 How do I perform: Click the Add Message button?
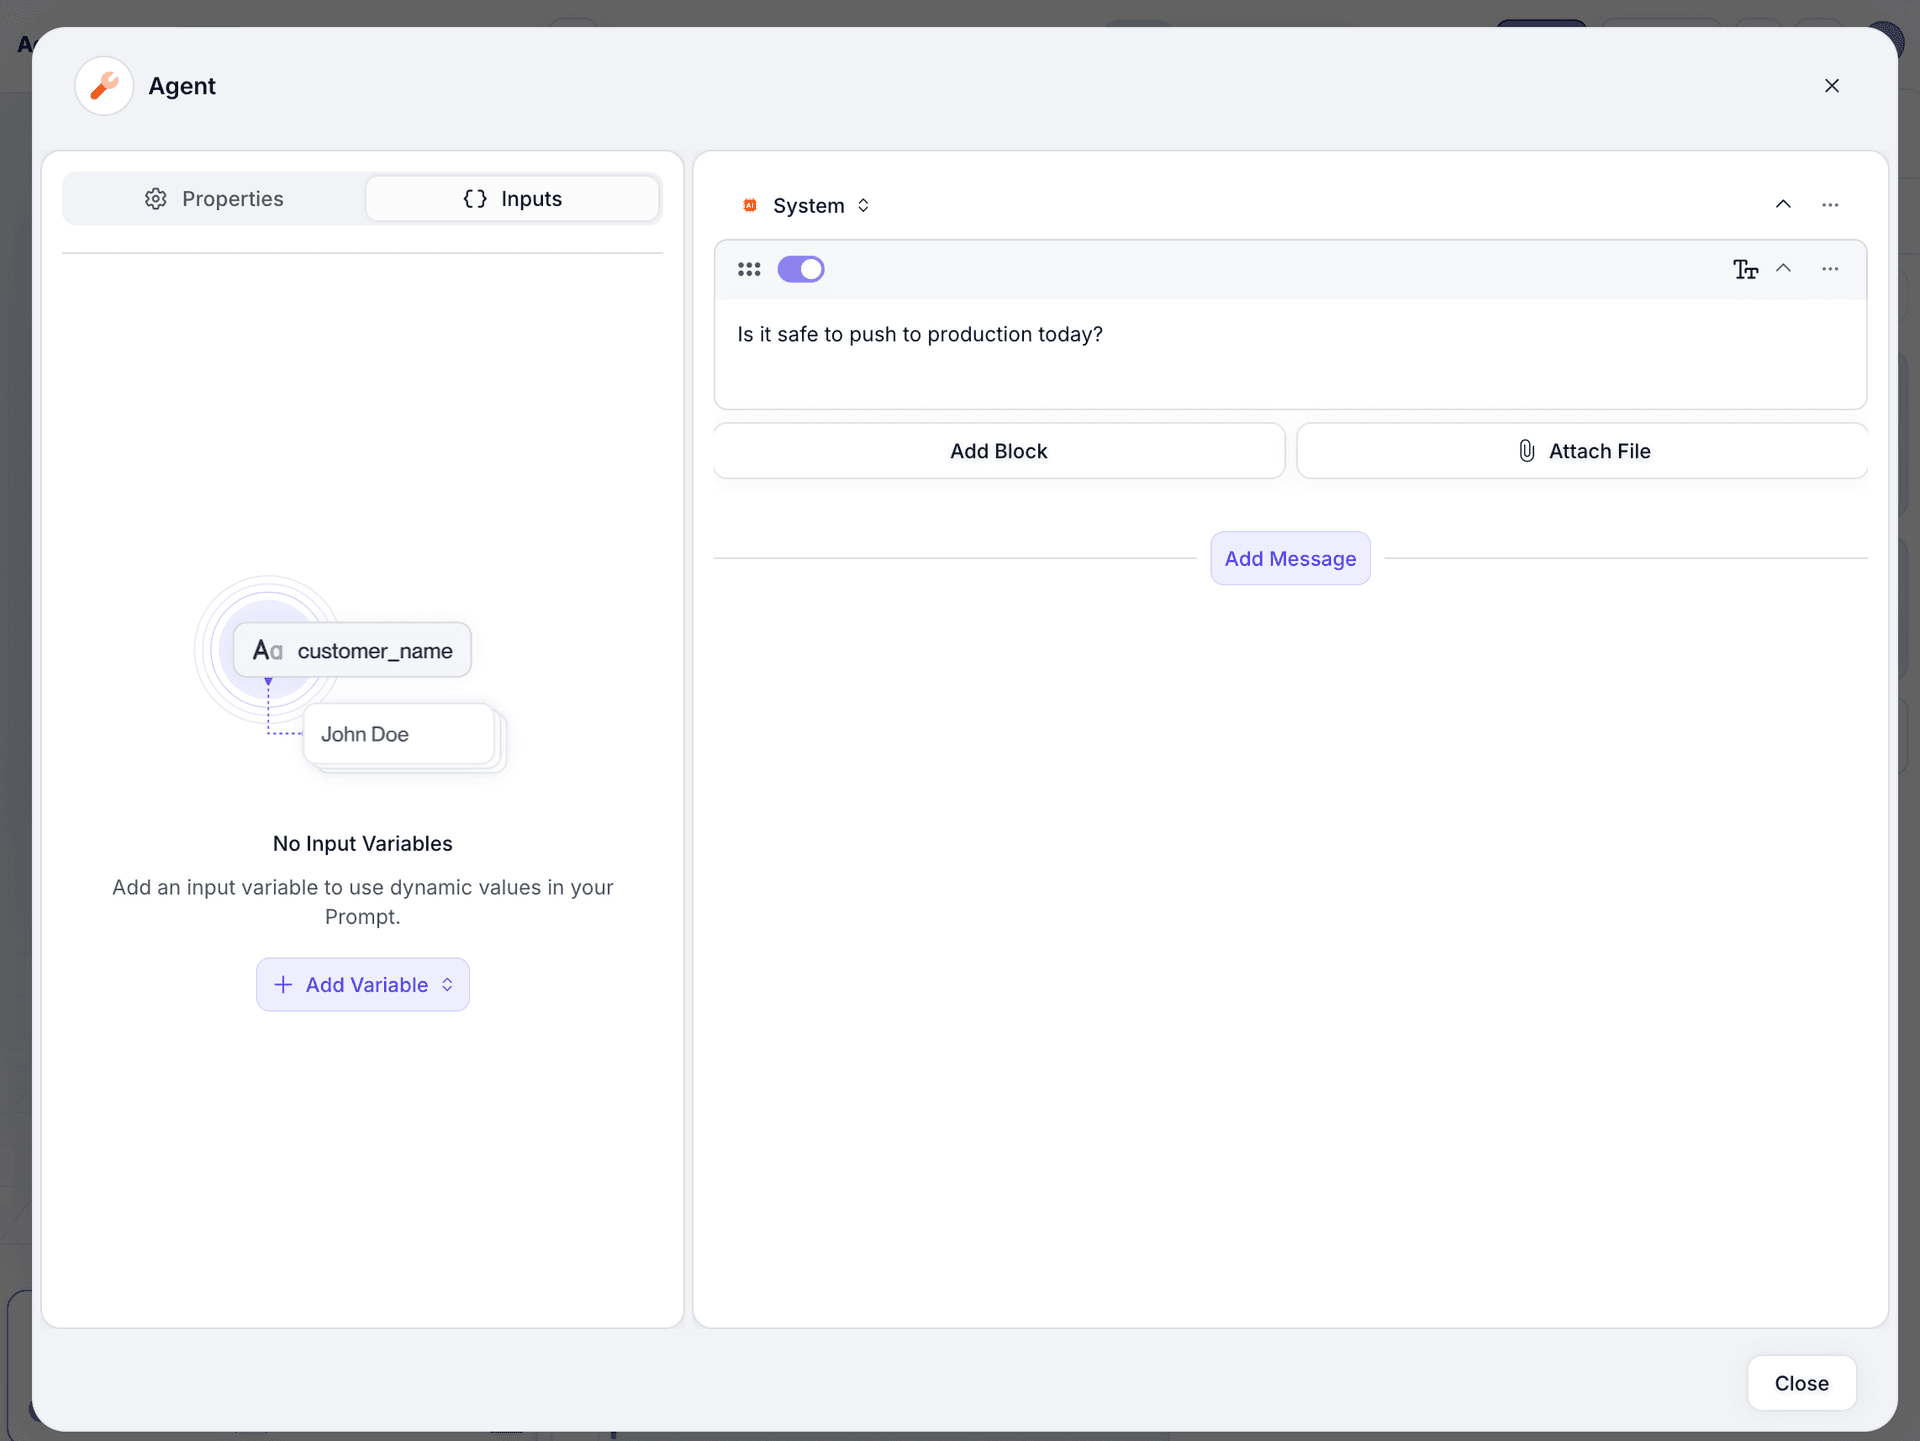[1290, 558]
